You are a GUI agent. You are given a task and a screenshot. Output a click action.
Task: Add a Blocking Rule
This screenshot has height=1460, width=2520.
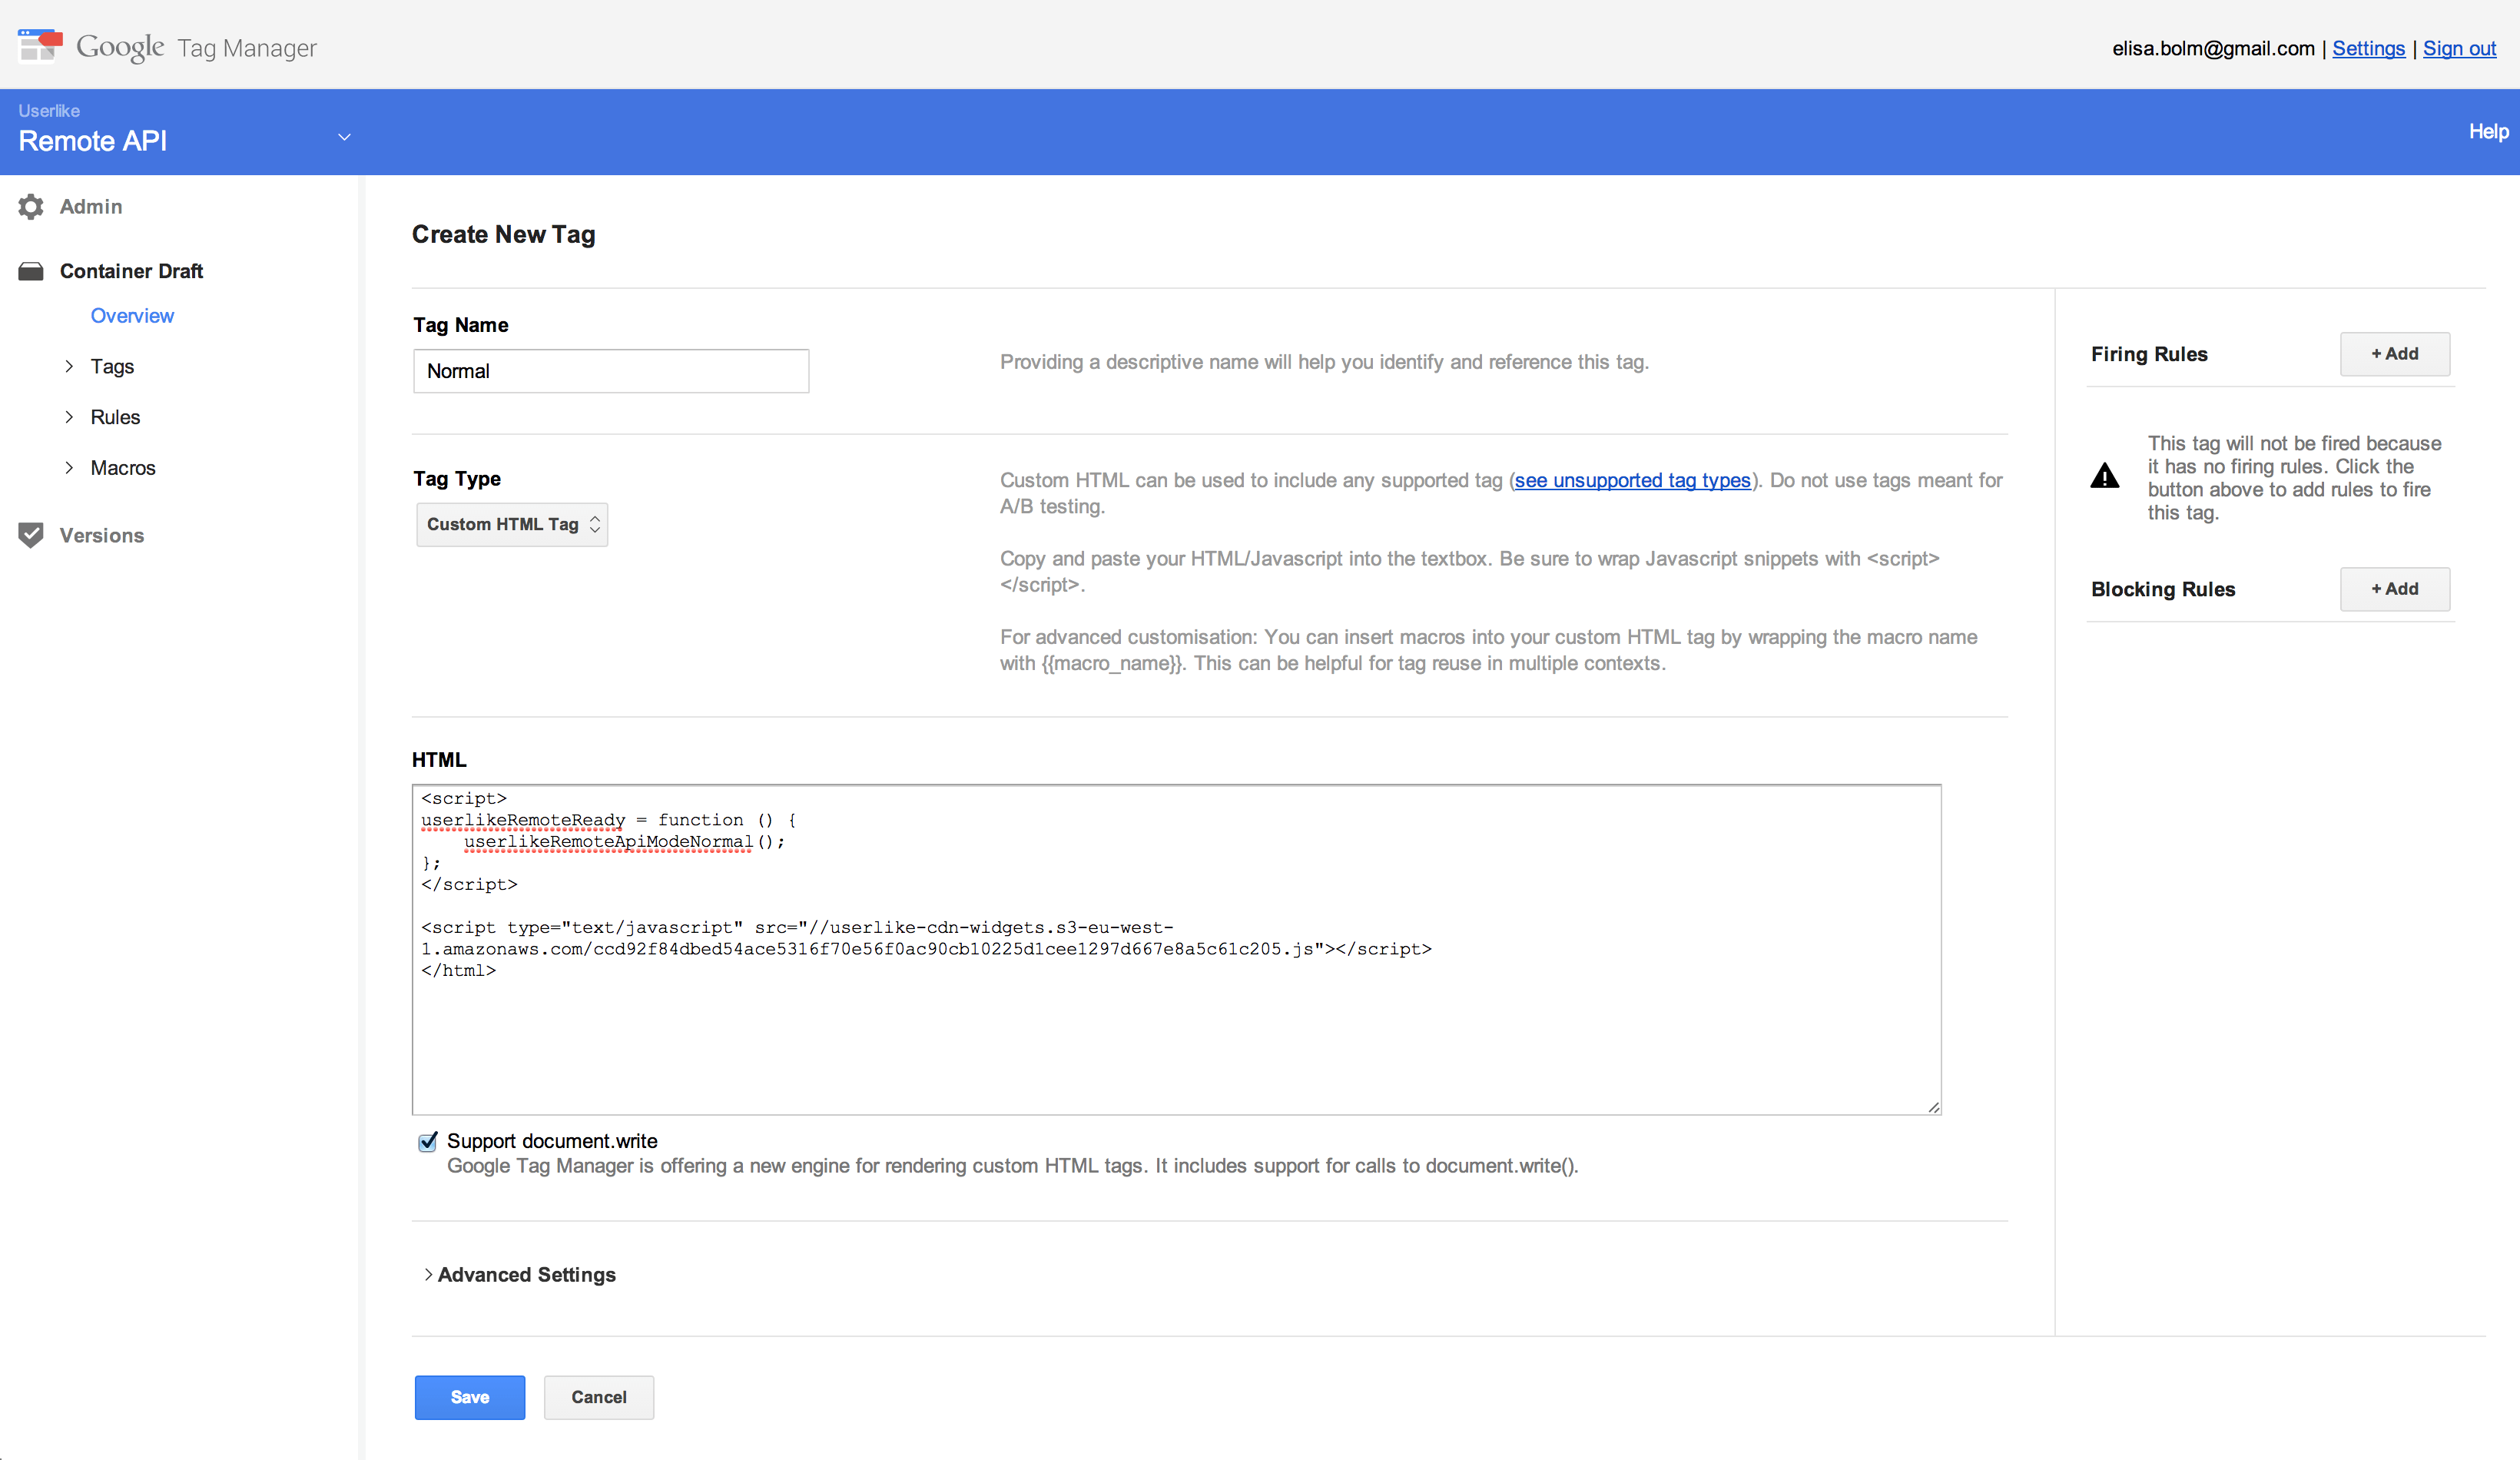pos(2395,589)
